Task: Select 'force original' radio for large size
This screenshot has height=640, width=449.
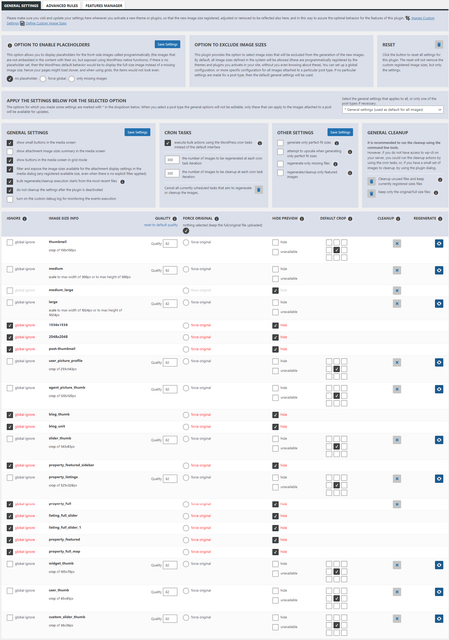Action: [186, 302]
